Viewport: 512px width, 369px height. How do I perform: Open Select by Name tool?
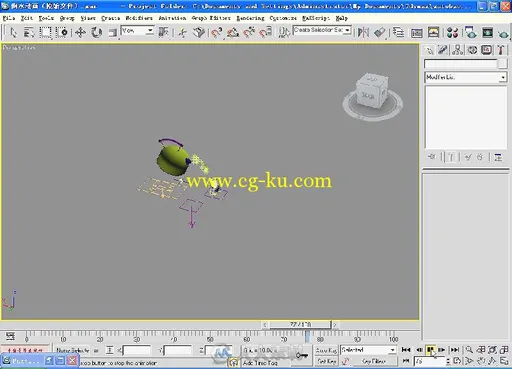[29, 32]
